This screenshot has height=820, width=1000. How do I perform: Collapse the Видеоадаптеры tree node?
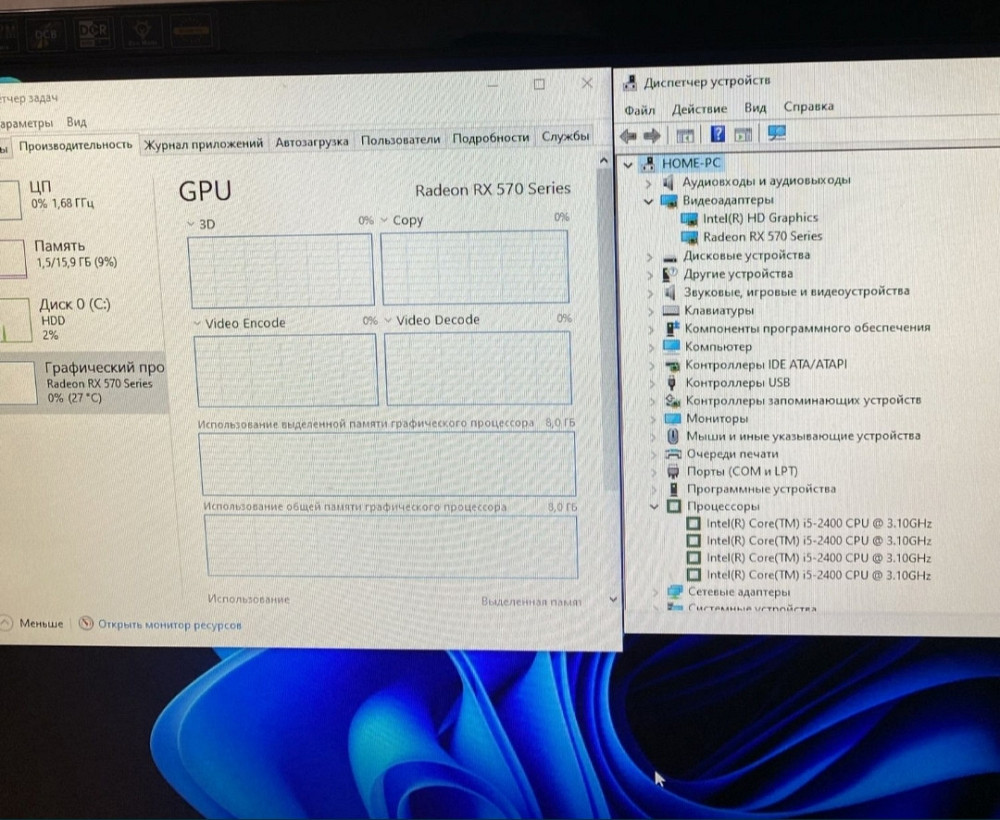649,200
